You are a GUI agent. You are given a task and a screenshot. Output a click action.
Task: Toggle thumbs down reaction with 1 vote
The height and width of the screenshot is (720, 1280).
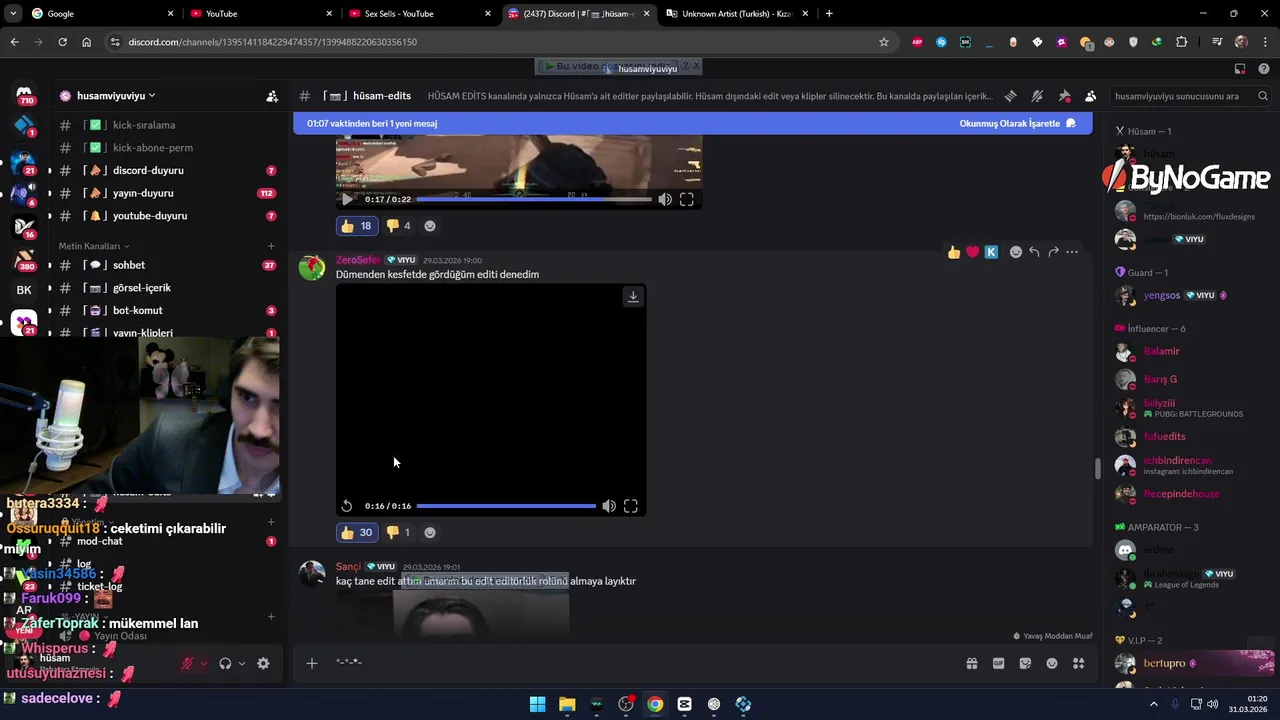[398, 533]
